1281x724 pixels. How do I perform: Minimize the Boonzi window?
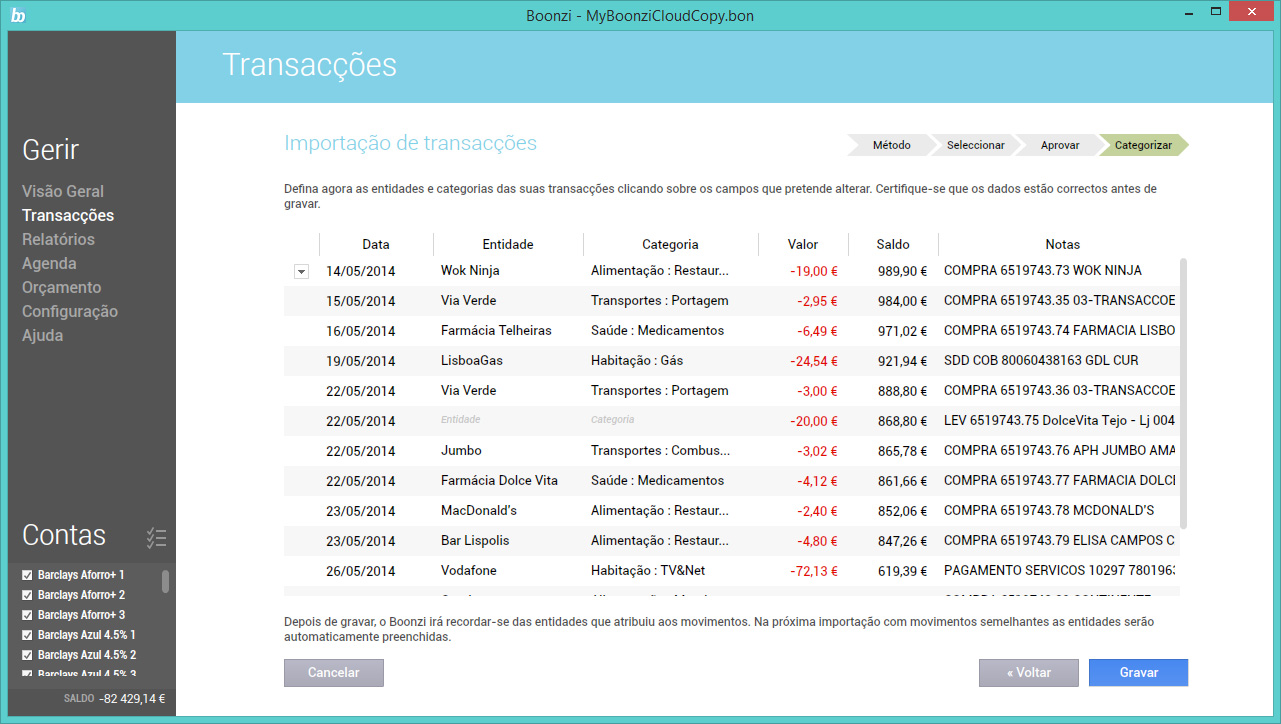pos(1186,12)
